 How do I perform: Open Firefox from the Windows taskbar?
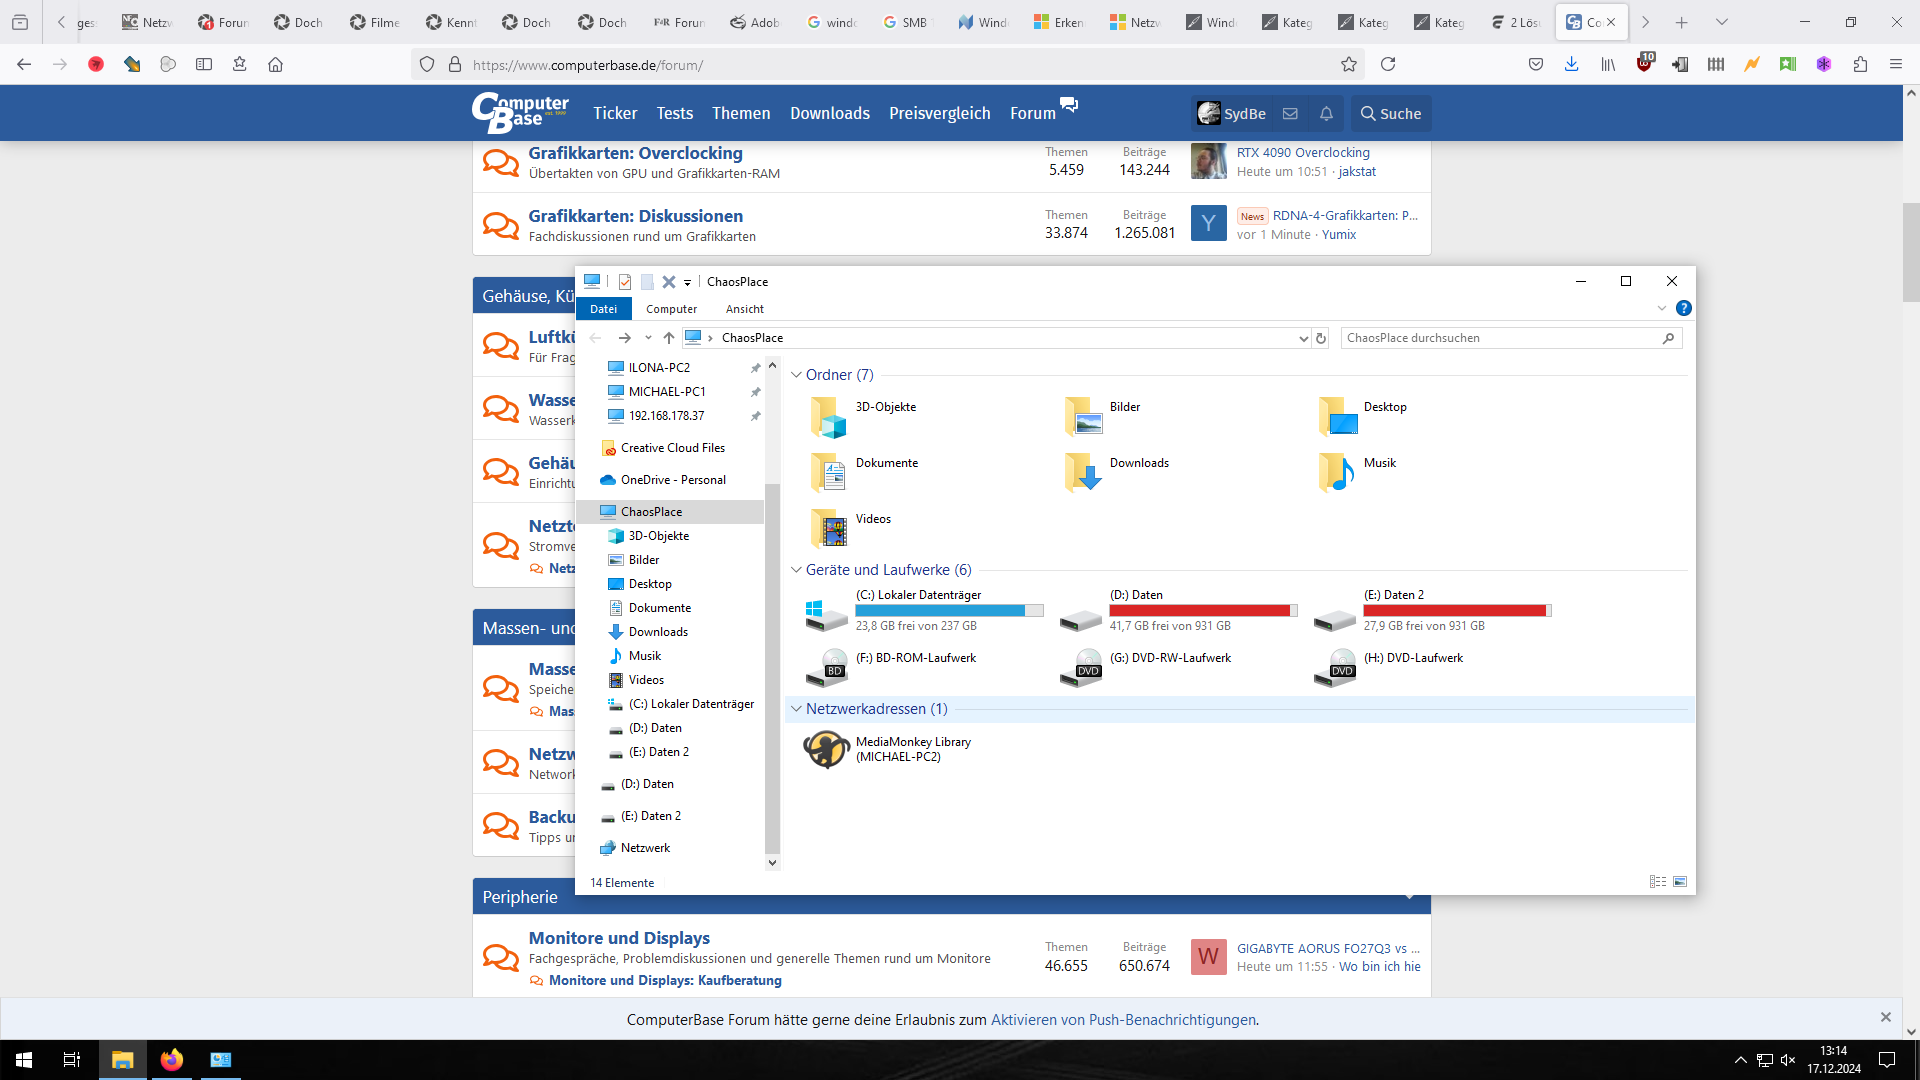[x=172, y=1060]
